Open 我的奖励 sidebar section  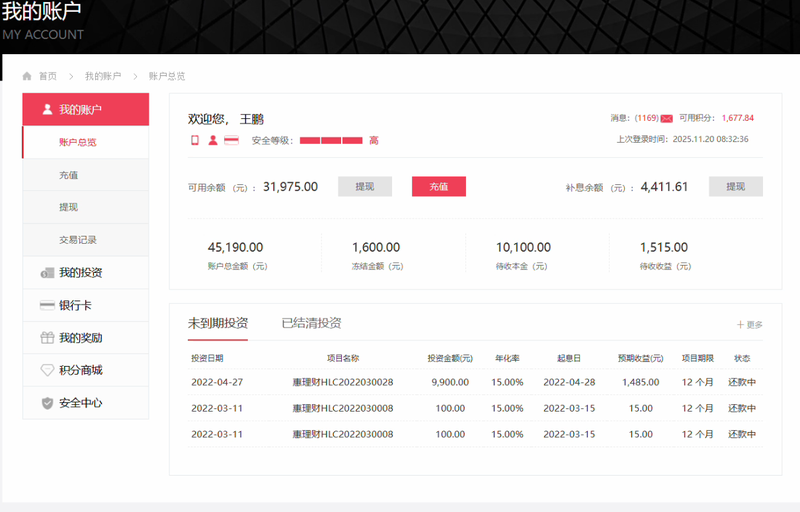pyautogui.click(x=86, y=338)
